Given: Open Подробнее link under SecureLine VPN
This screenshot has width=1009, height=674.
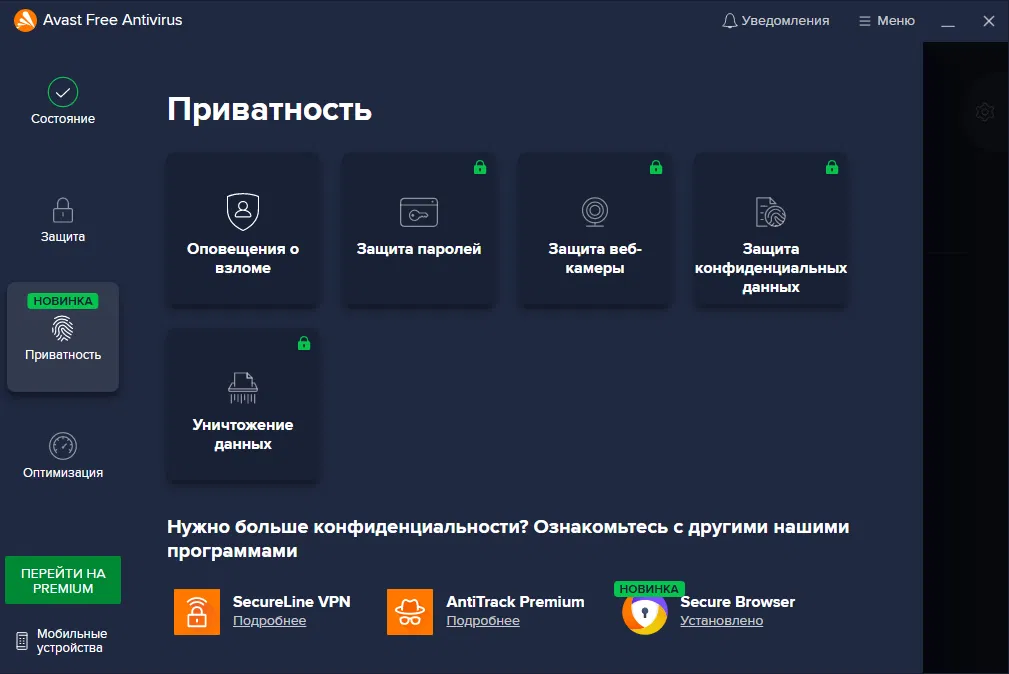Looking at the screenshot, I should pos(270,621).
